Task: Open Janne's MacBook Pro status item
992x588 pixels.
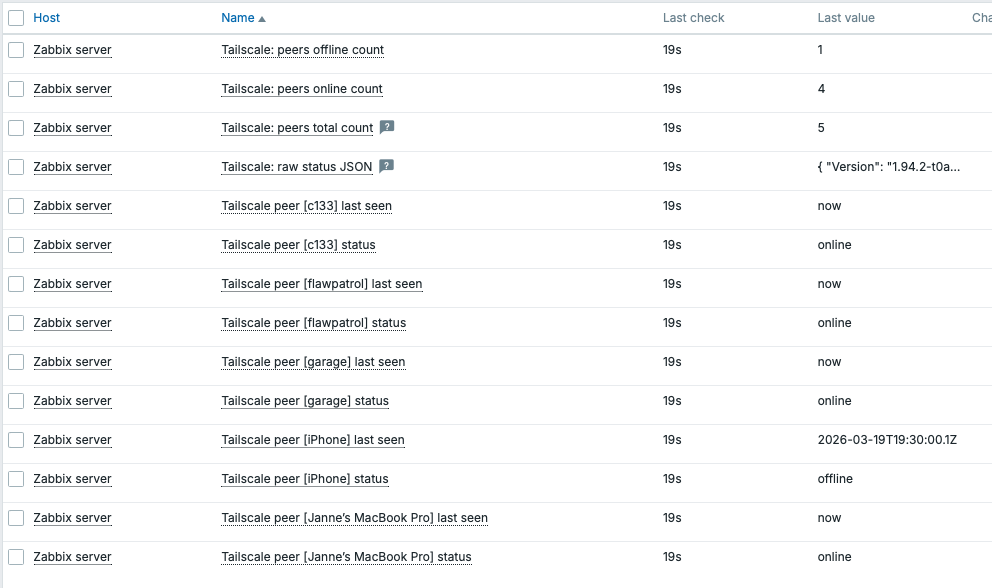Action: pyautogui.click(x=346, y=557)
